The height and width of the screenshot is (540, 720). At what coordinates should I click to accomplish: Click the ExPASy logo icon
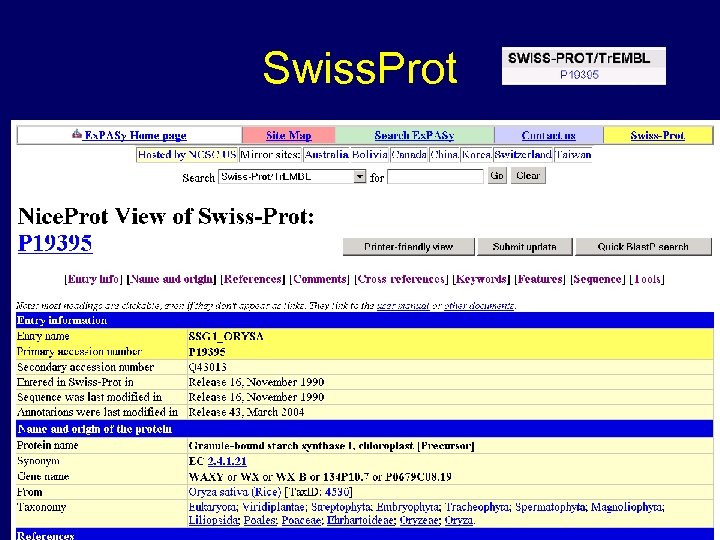(77, 134)
